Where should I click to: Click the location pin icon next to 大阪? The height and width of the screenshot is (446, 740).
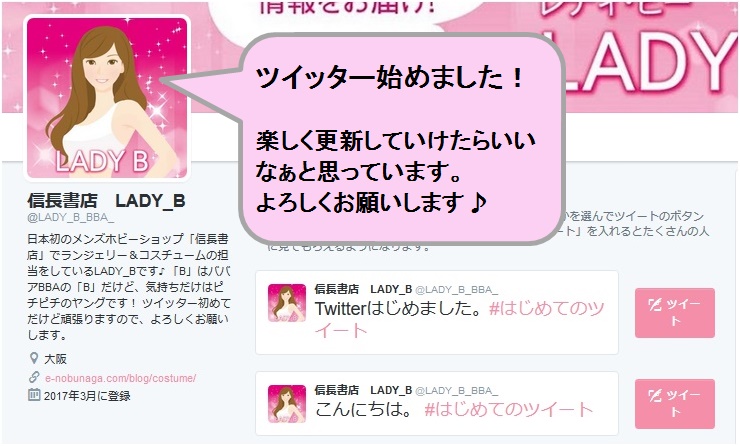tap(34, 358)
